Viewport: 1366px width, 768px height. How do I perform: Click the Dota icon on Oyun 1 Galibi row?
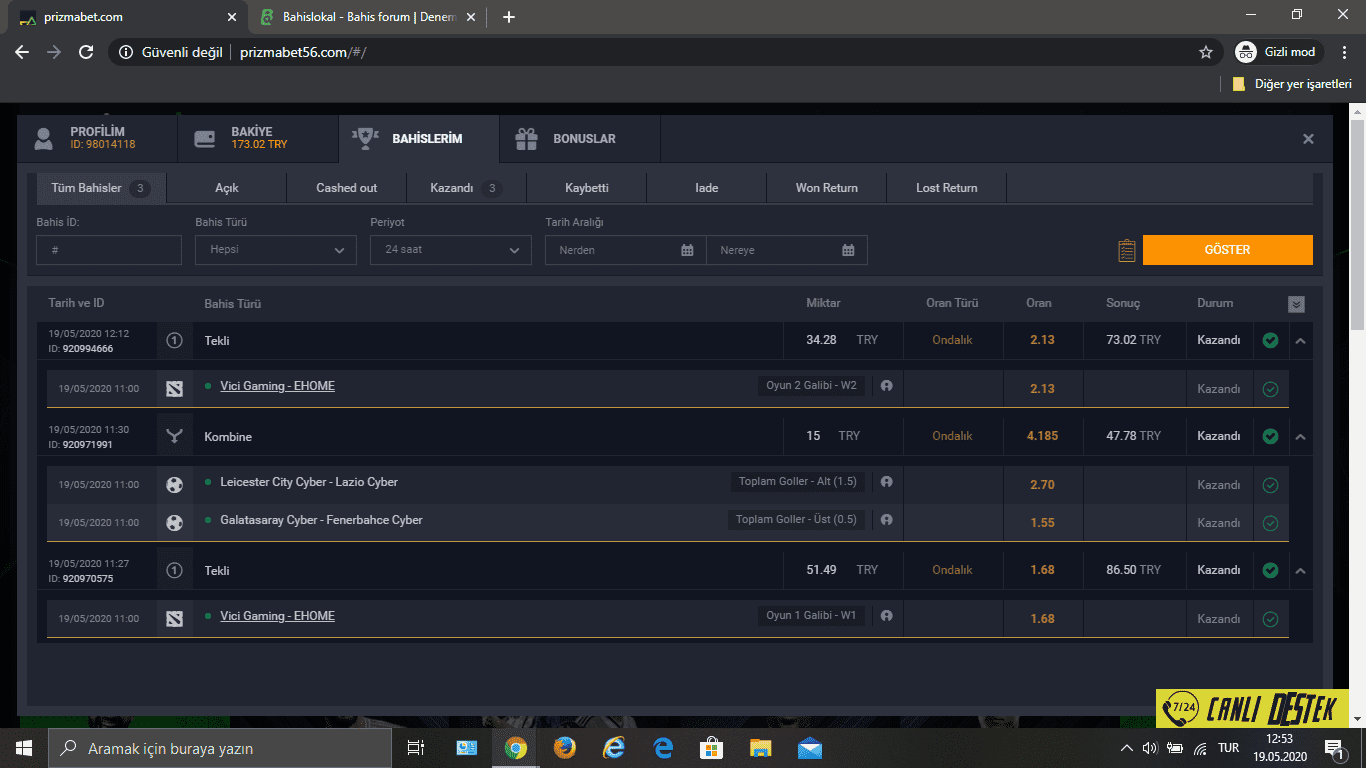[x=175, y=619]
